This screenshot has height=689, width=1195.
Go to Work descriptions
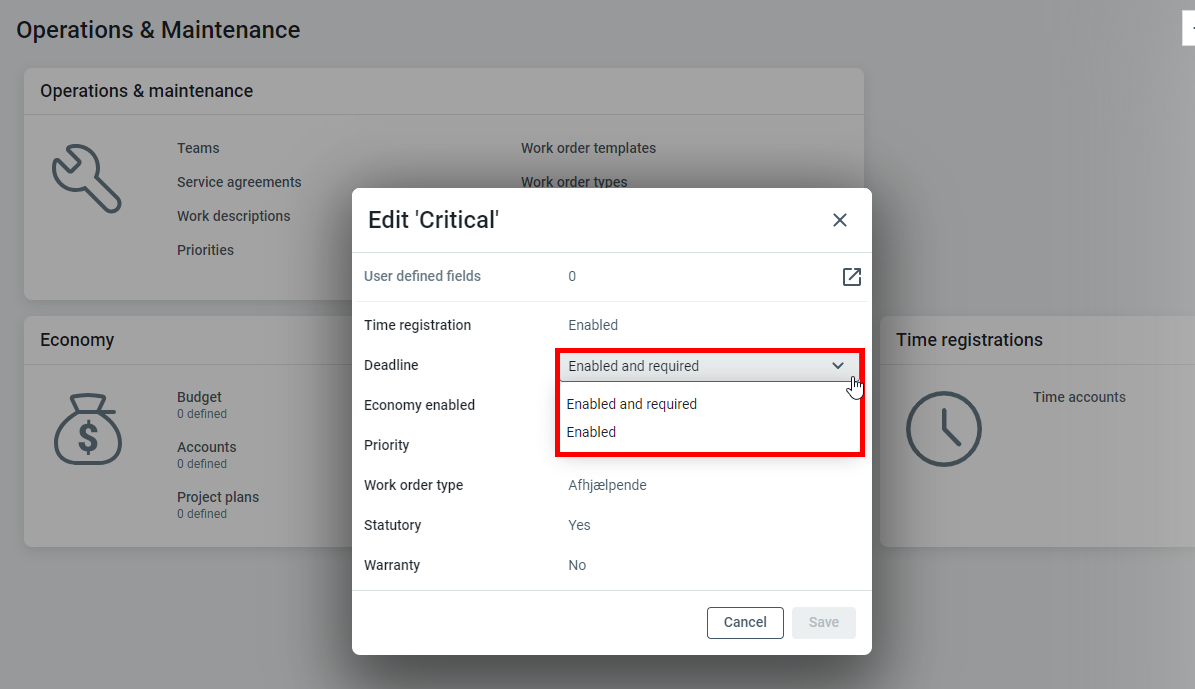(233, 216)
